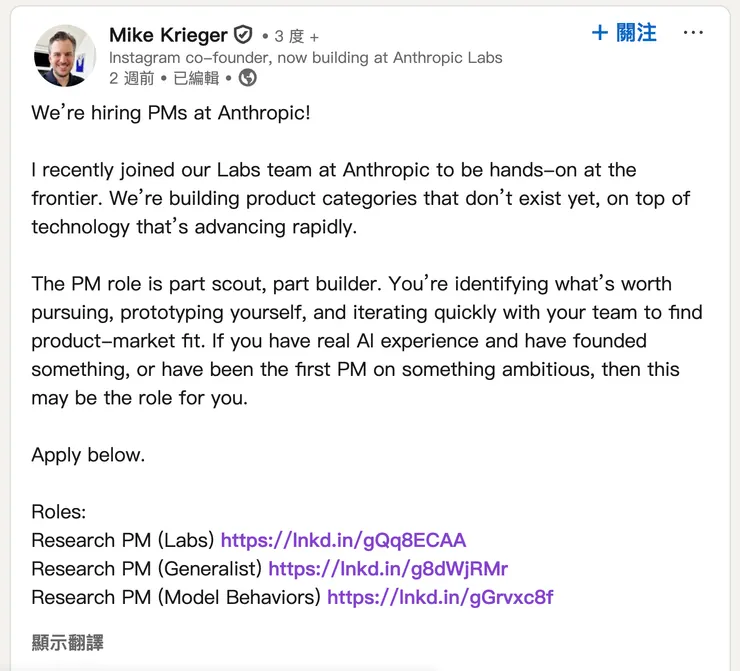Click the plus icon beside 關注

pos(600,33)
